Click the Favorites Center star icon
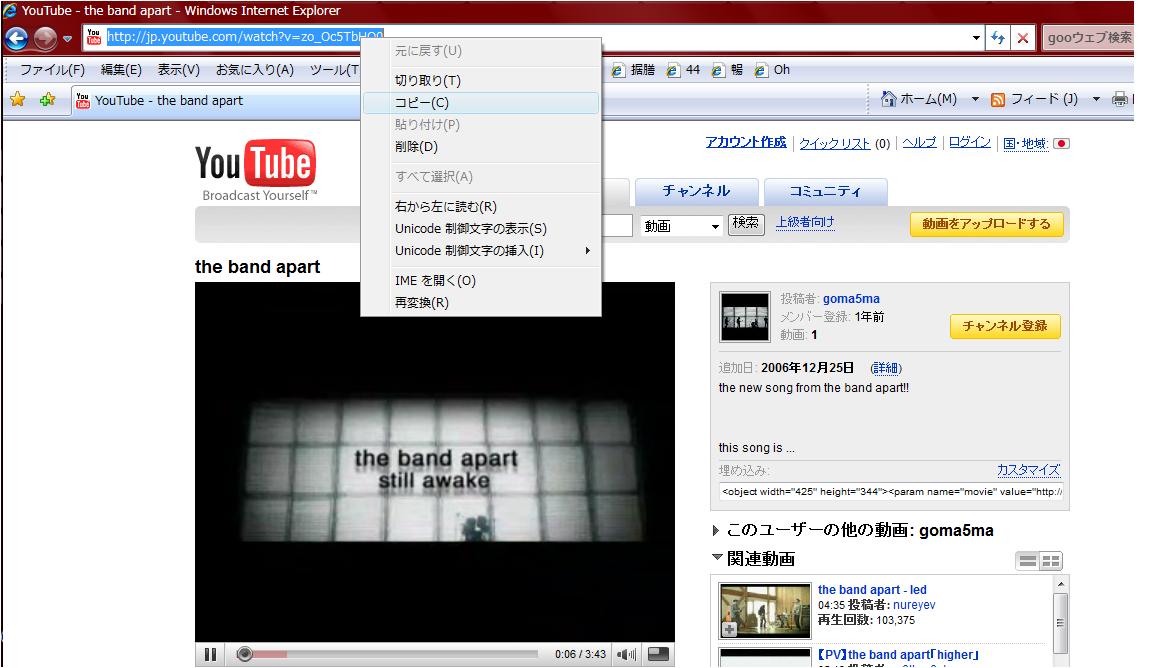The image size is (1149, 668). click(18, 100)
